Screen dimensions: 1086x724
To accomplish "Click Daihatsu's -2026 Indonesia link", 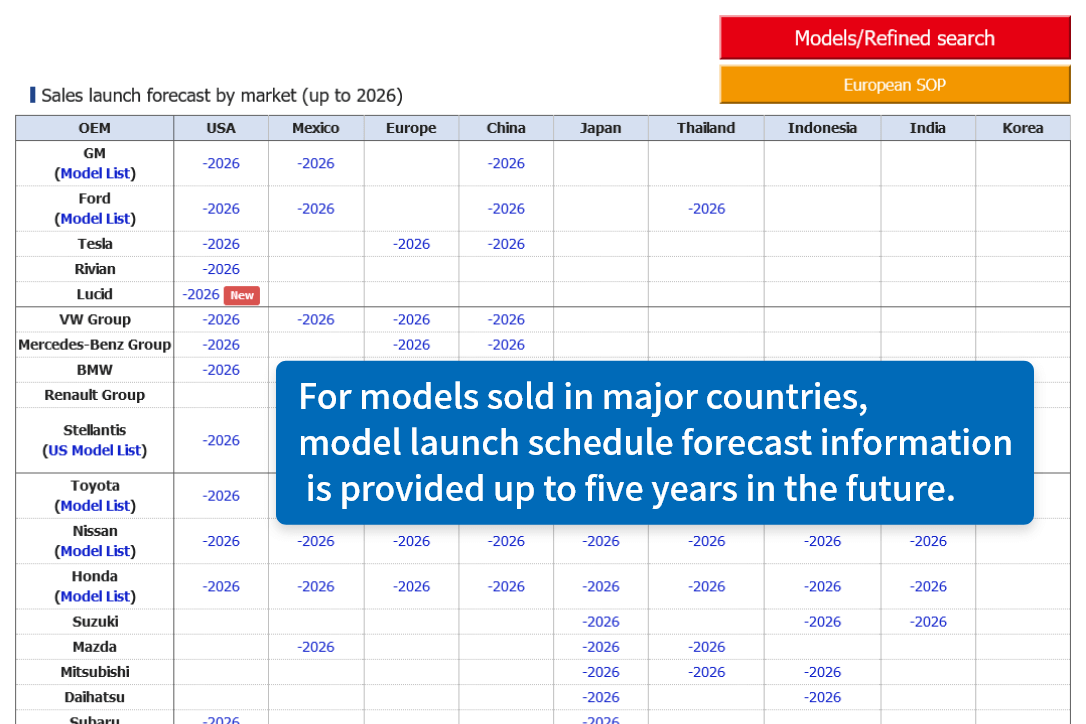I will pos(823,697).
